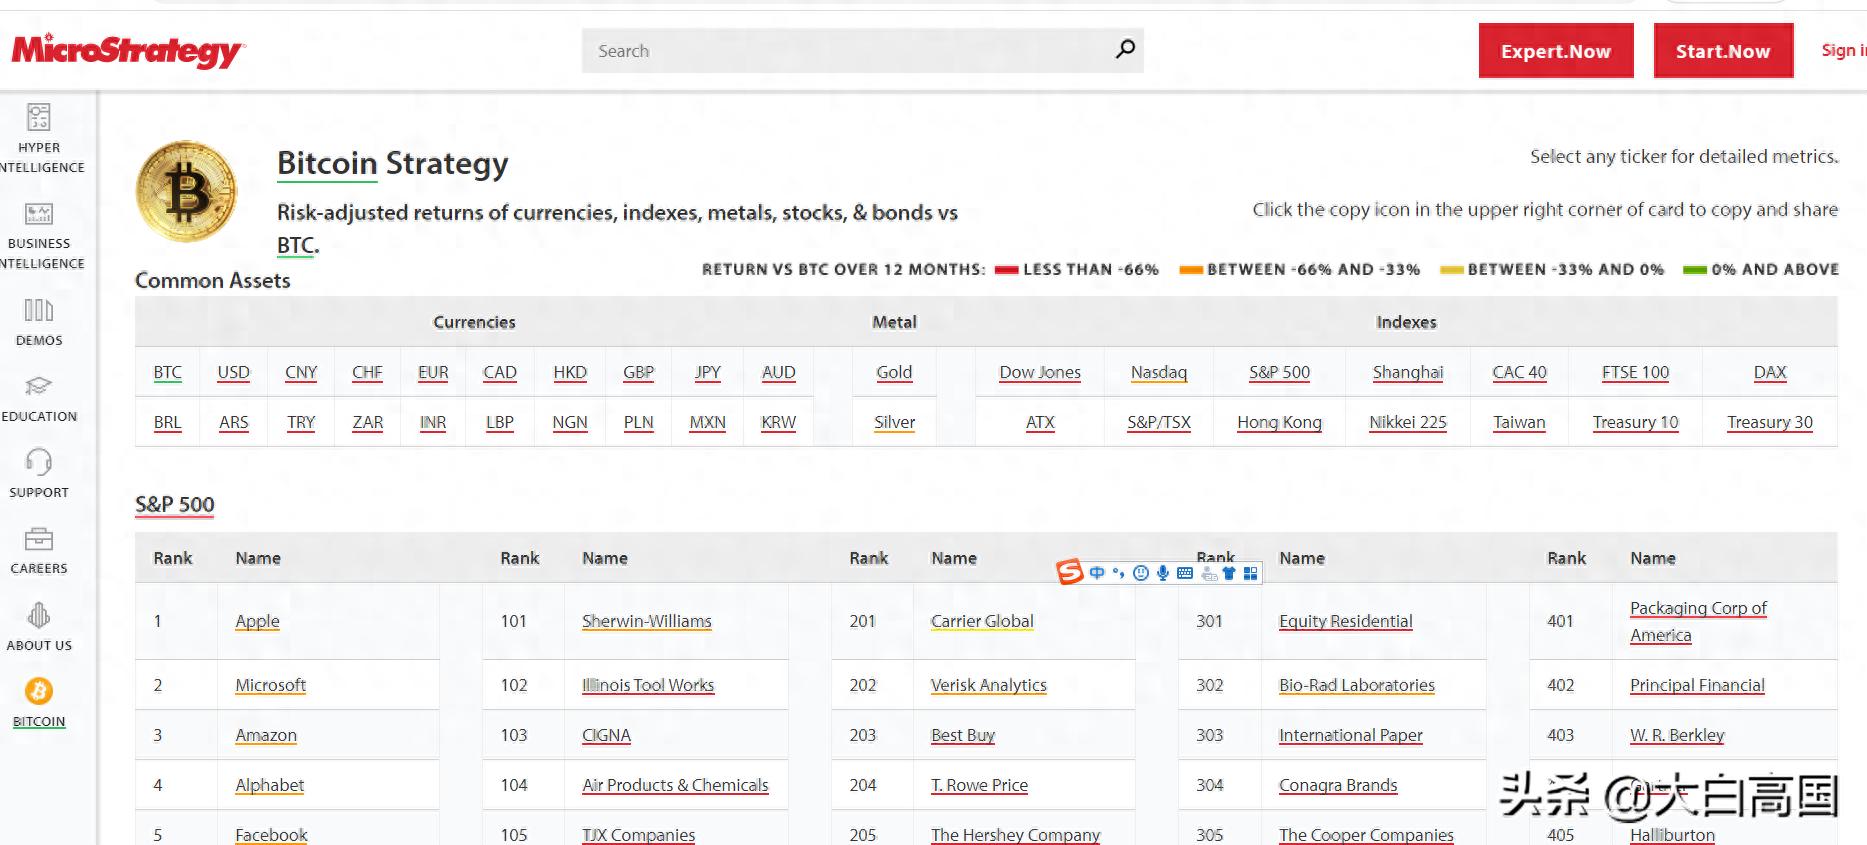The image size is (1867, 845).
Task: Open Microsoft stock details
Action: (x=270, y=685)
